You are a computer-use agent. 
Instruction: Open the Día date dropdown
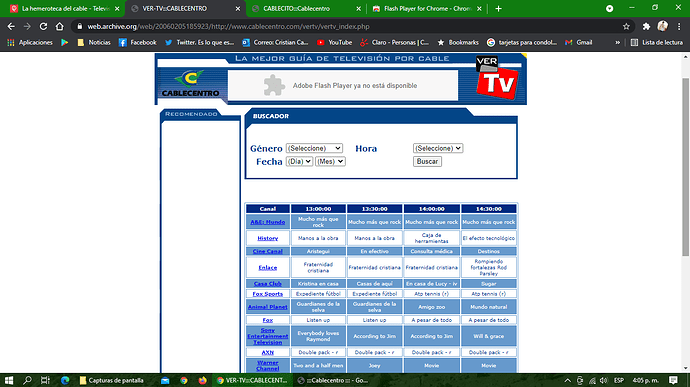click(x=299, y=162)
